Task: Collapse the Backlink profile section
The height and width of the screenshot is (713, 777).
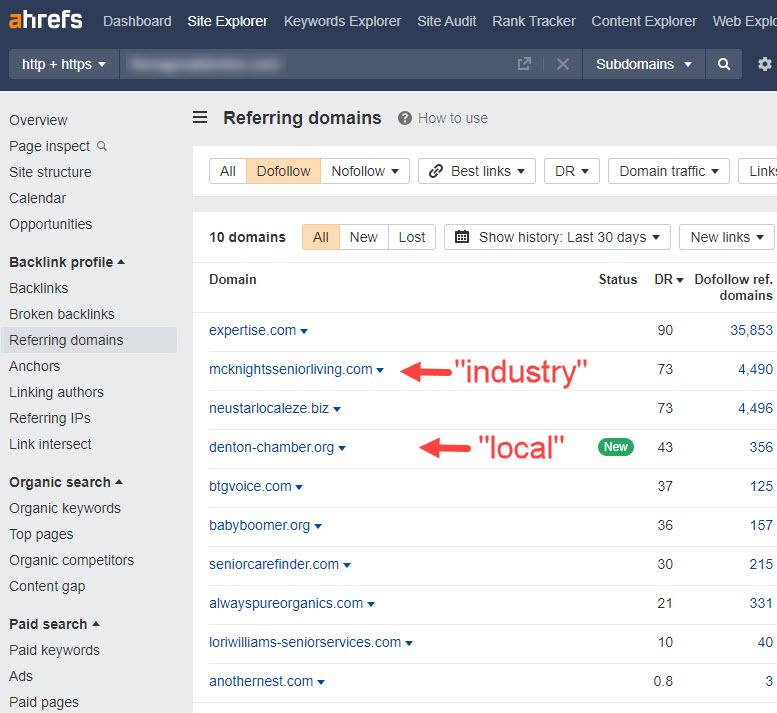Action: (x=67, y=262)
